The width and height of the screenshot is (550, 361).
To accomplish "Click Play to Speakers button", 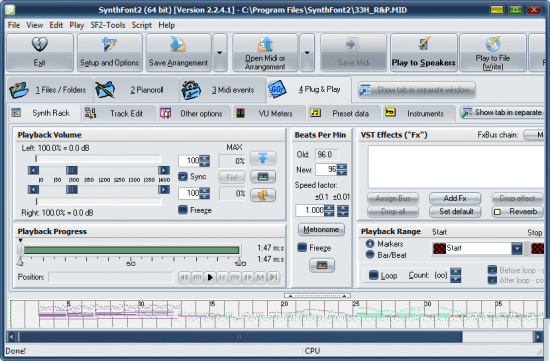I will (x=424, y=53).
